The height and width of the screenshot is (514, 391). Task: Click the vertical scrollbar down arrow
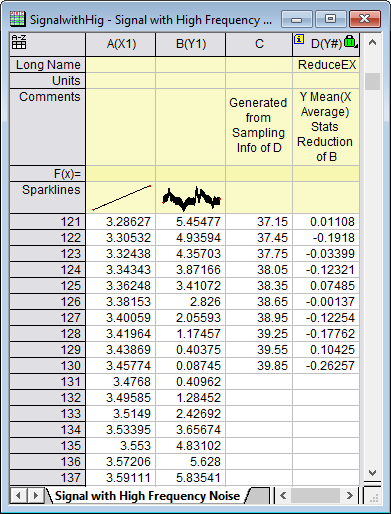click(x=372, y=473)
